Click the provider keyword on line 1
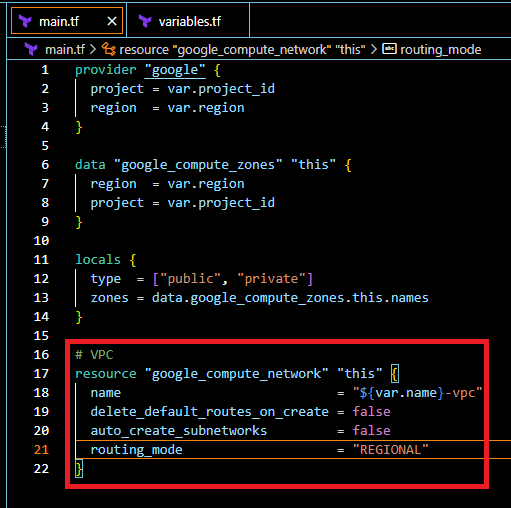Image resolution: width=511 pixels, height=508 pixels. tap(106, 70)
